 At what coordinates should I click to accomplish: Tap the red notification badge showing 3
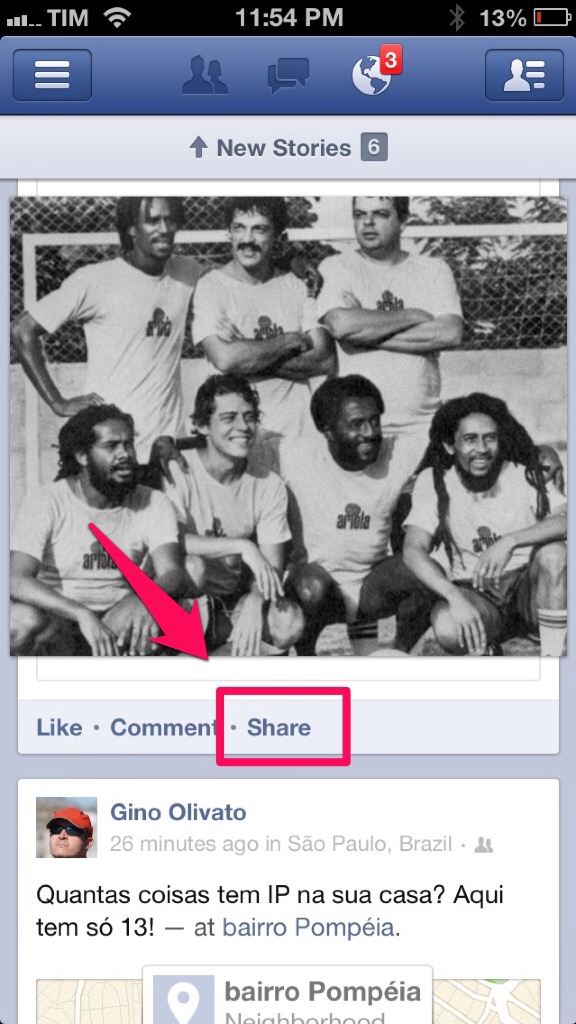coord(391,60)
